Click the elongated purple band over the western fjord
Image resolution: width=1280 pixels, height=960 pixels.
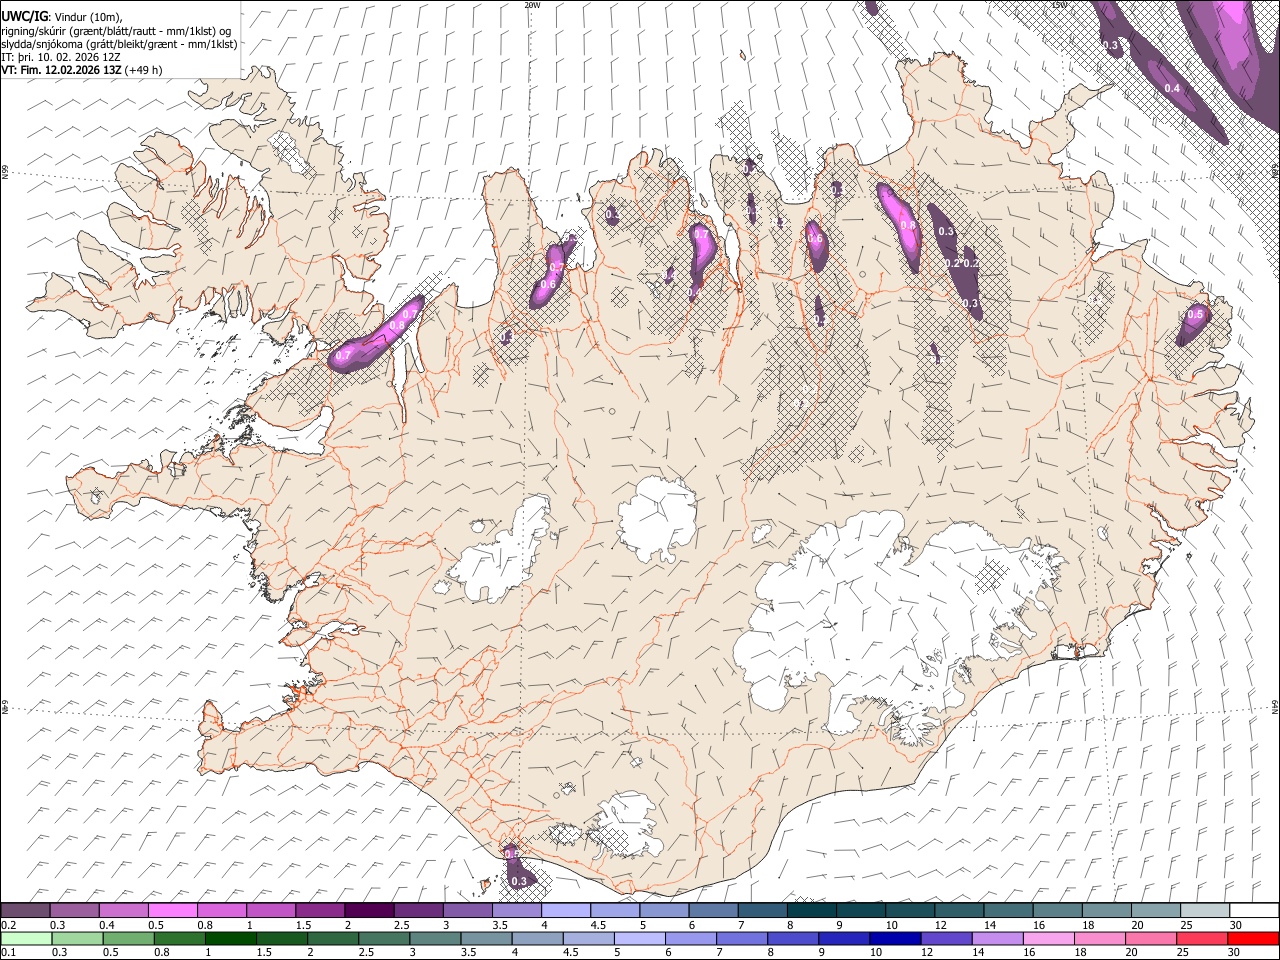tap(377, 335)
